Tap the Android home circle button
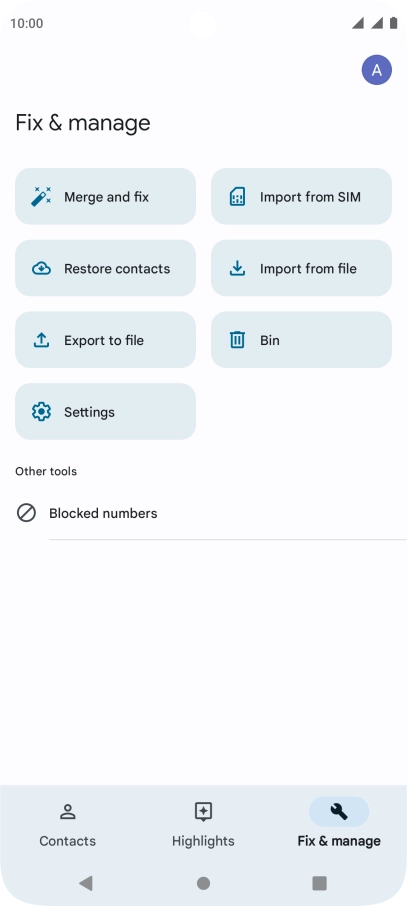This screenshot has height=906, width=407. click(x=203, y=883)
